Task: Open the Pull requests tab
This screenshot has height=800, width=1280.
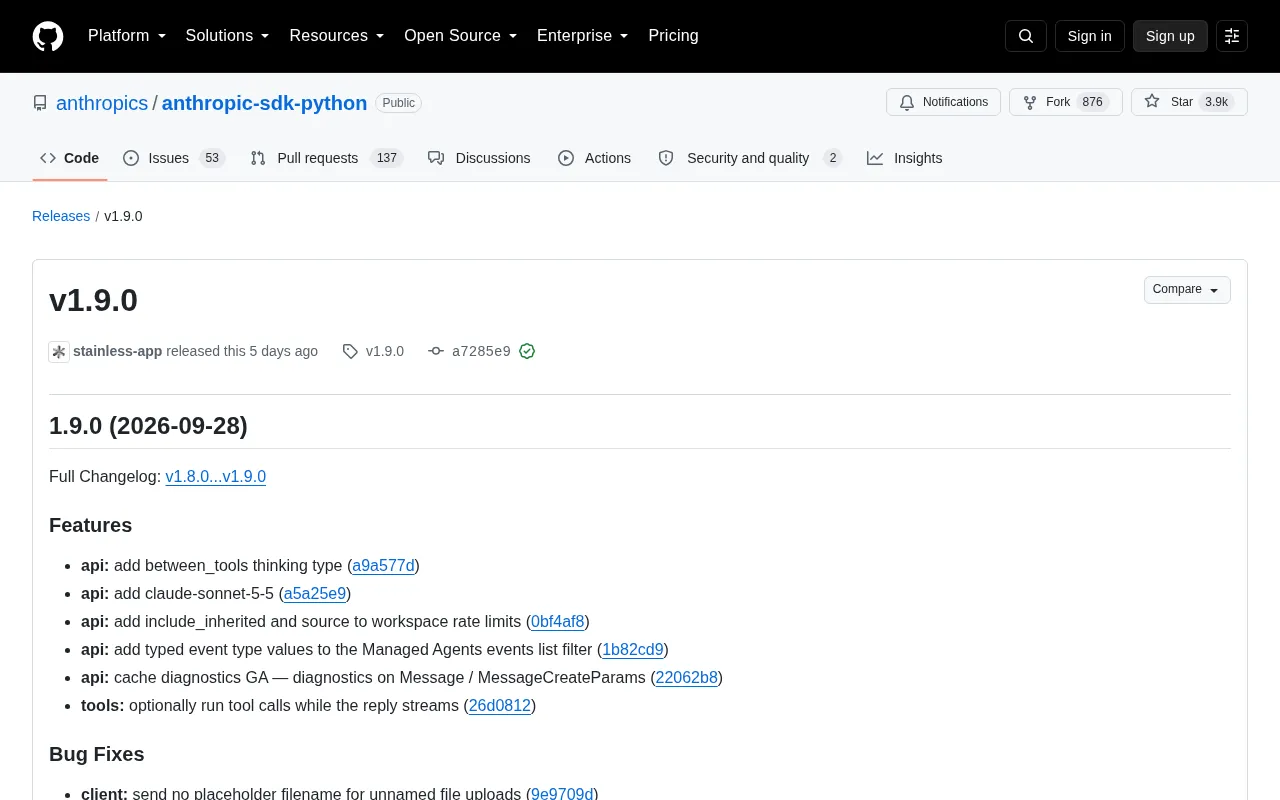Action: click(x=326, y=158)
